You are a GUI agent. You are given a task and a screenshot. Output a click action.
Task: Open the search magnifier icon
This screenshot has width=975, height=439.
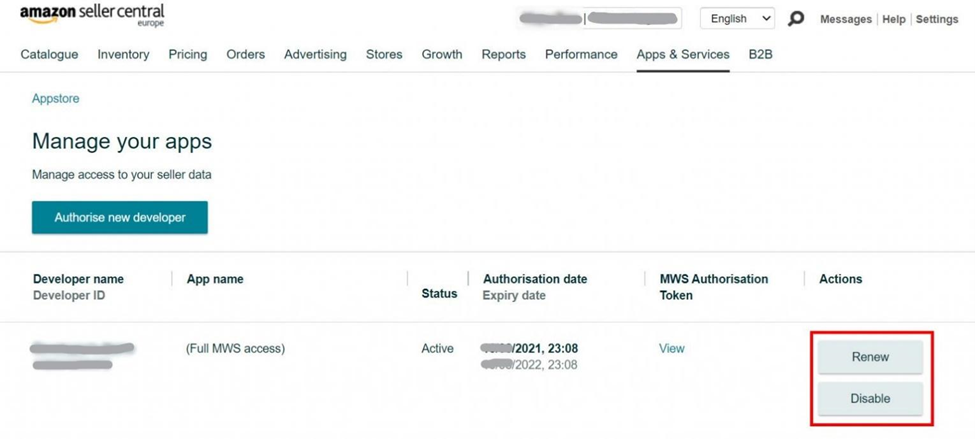(x=795, y=19)
